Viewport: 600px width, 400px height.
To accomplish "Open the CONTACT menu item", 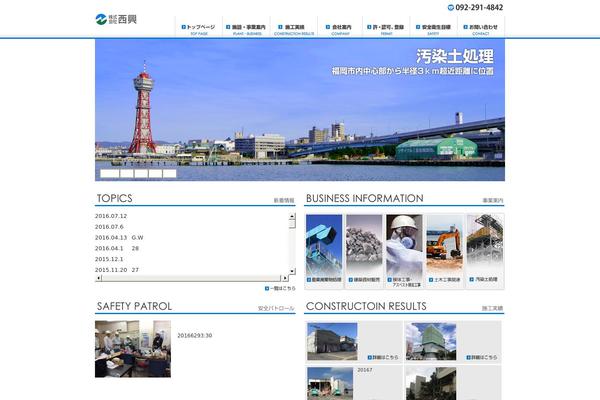I will coord(481,30).
